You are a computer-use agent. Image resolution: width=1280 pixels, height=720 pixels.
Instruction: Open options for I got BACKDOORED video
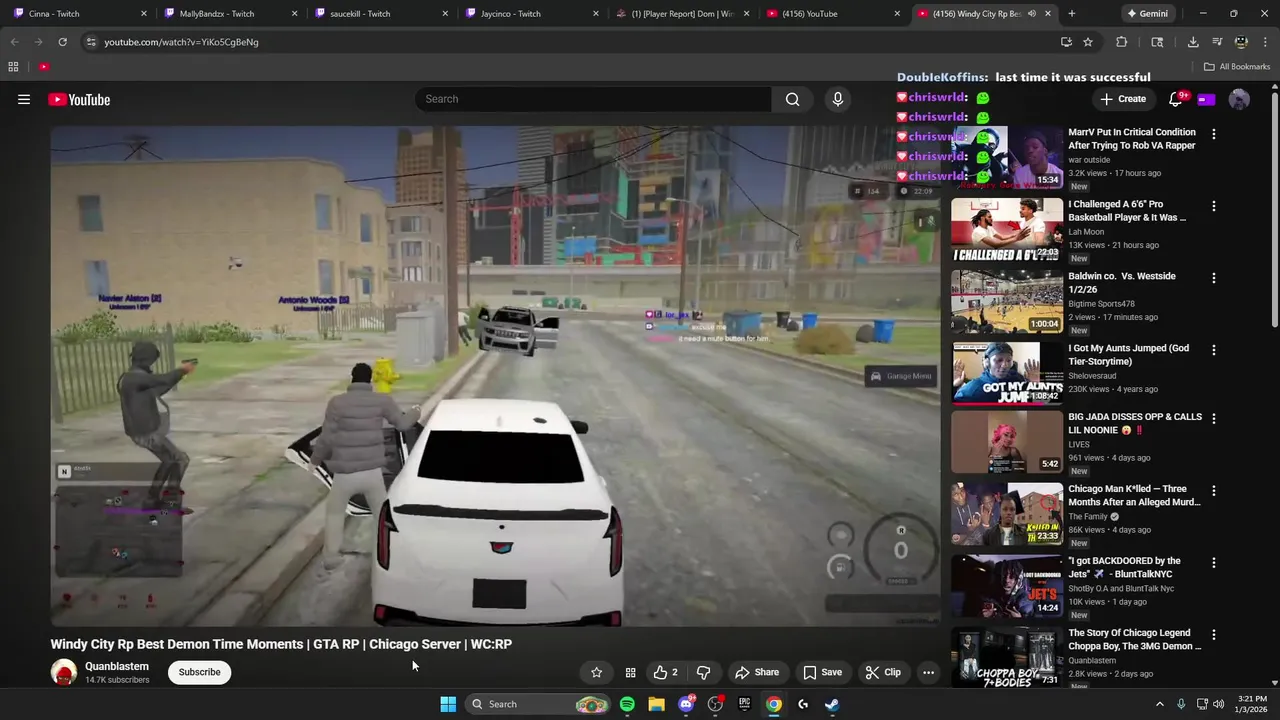pyautogui.click(x=1214, y=563)
